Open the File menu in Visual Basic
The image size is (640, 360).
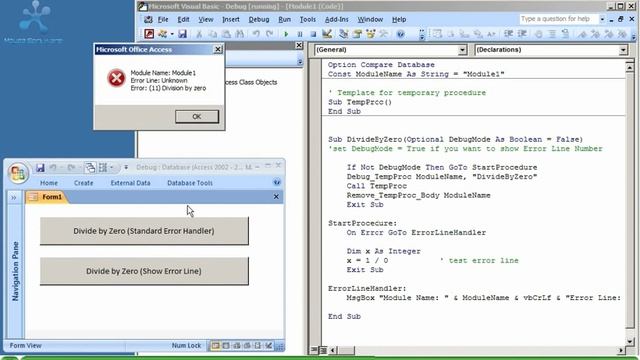pos(163,19)
